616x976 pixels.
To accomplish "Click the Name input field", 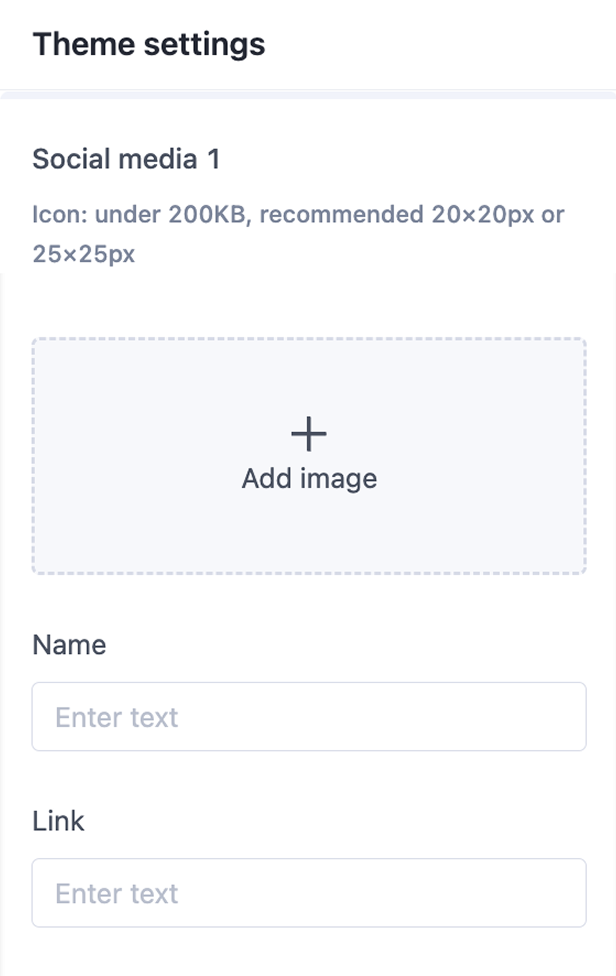I will (x=309, y=717).
